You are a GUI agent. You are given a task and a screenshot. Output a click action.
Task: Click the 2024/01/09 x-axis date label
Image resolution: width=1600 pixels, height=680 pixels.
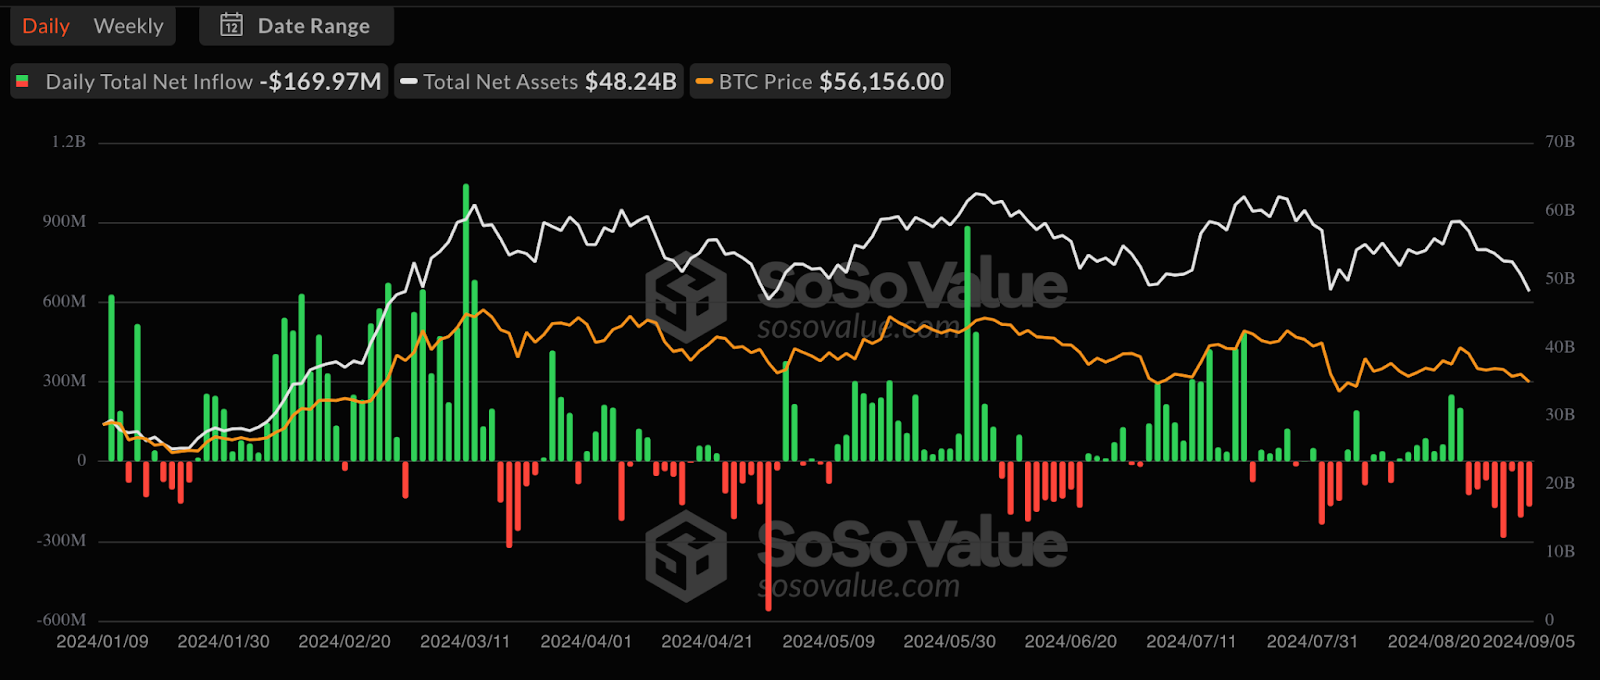[x=102, y=642]
